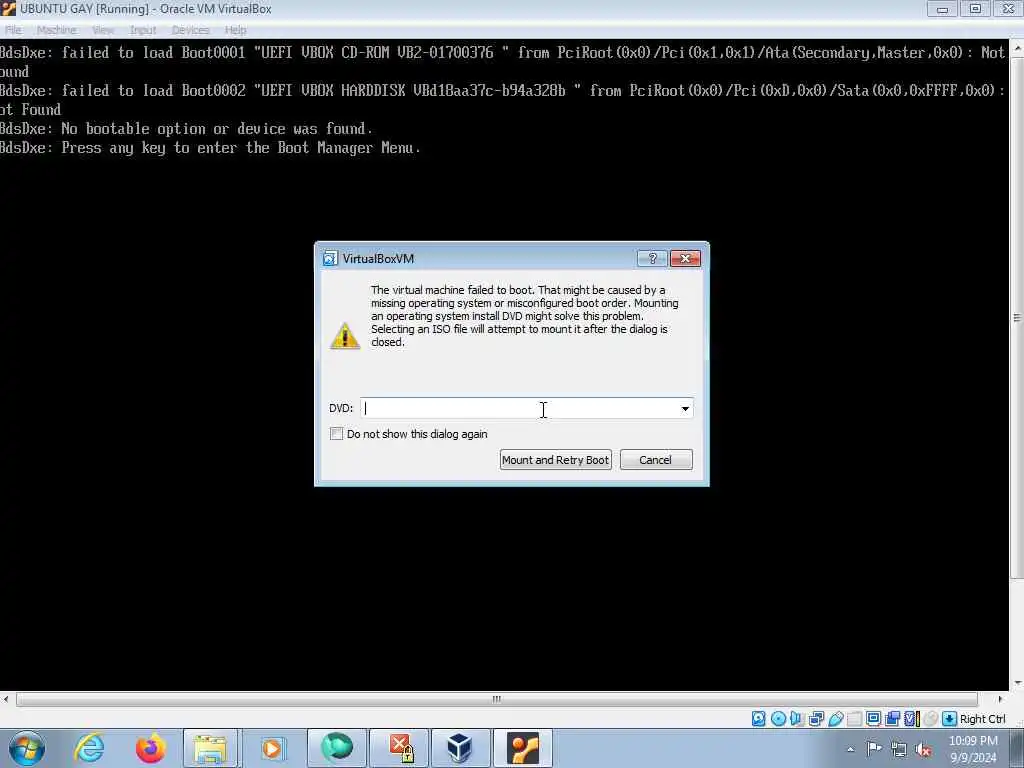Click the Show Desktop strip
The height and width of the screenshot is (768, 1024).
[1017, 748]
